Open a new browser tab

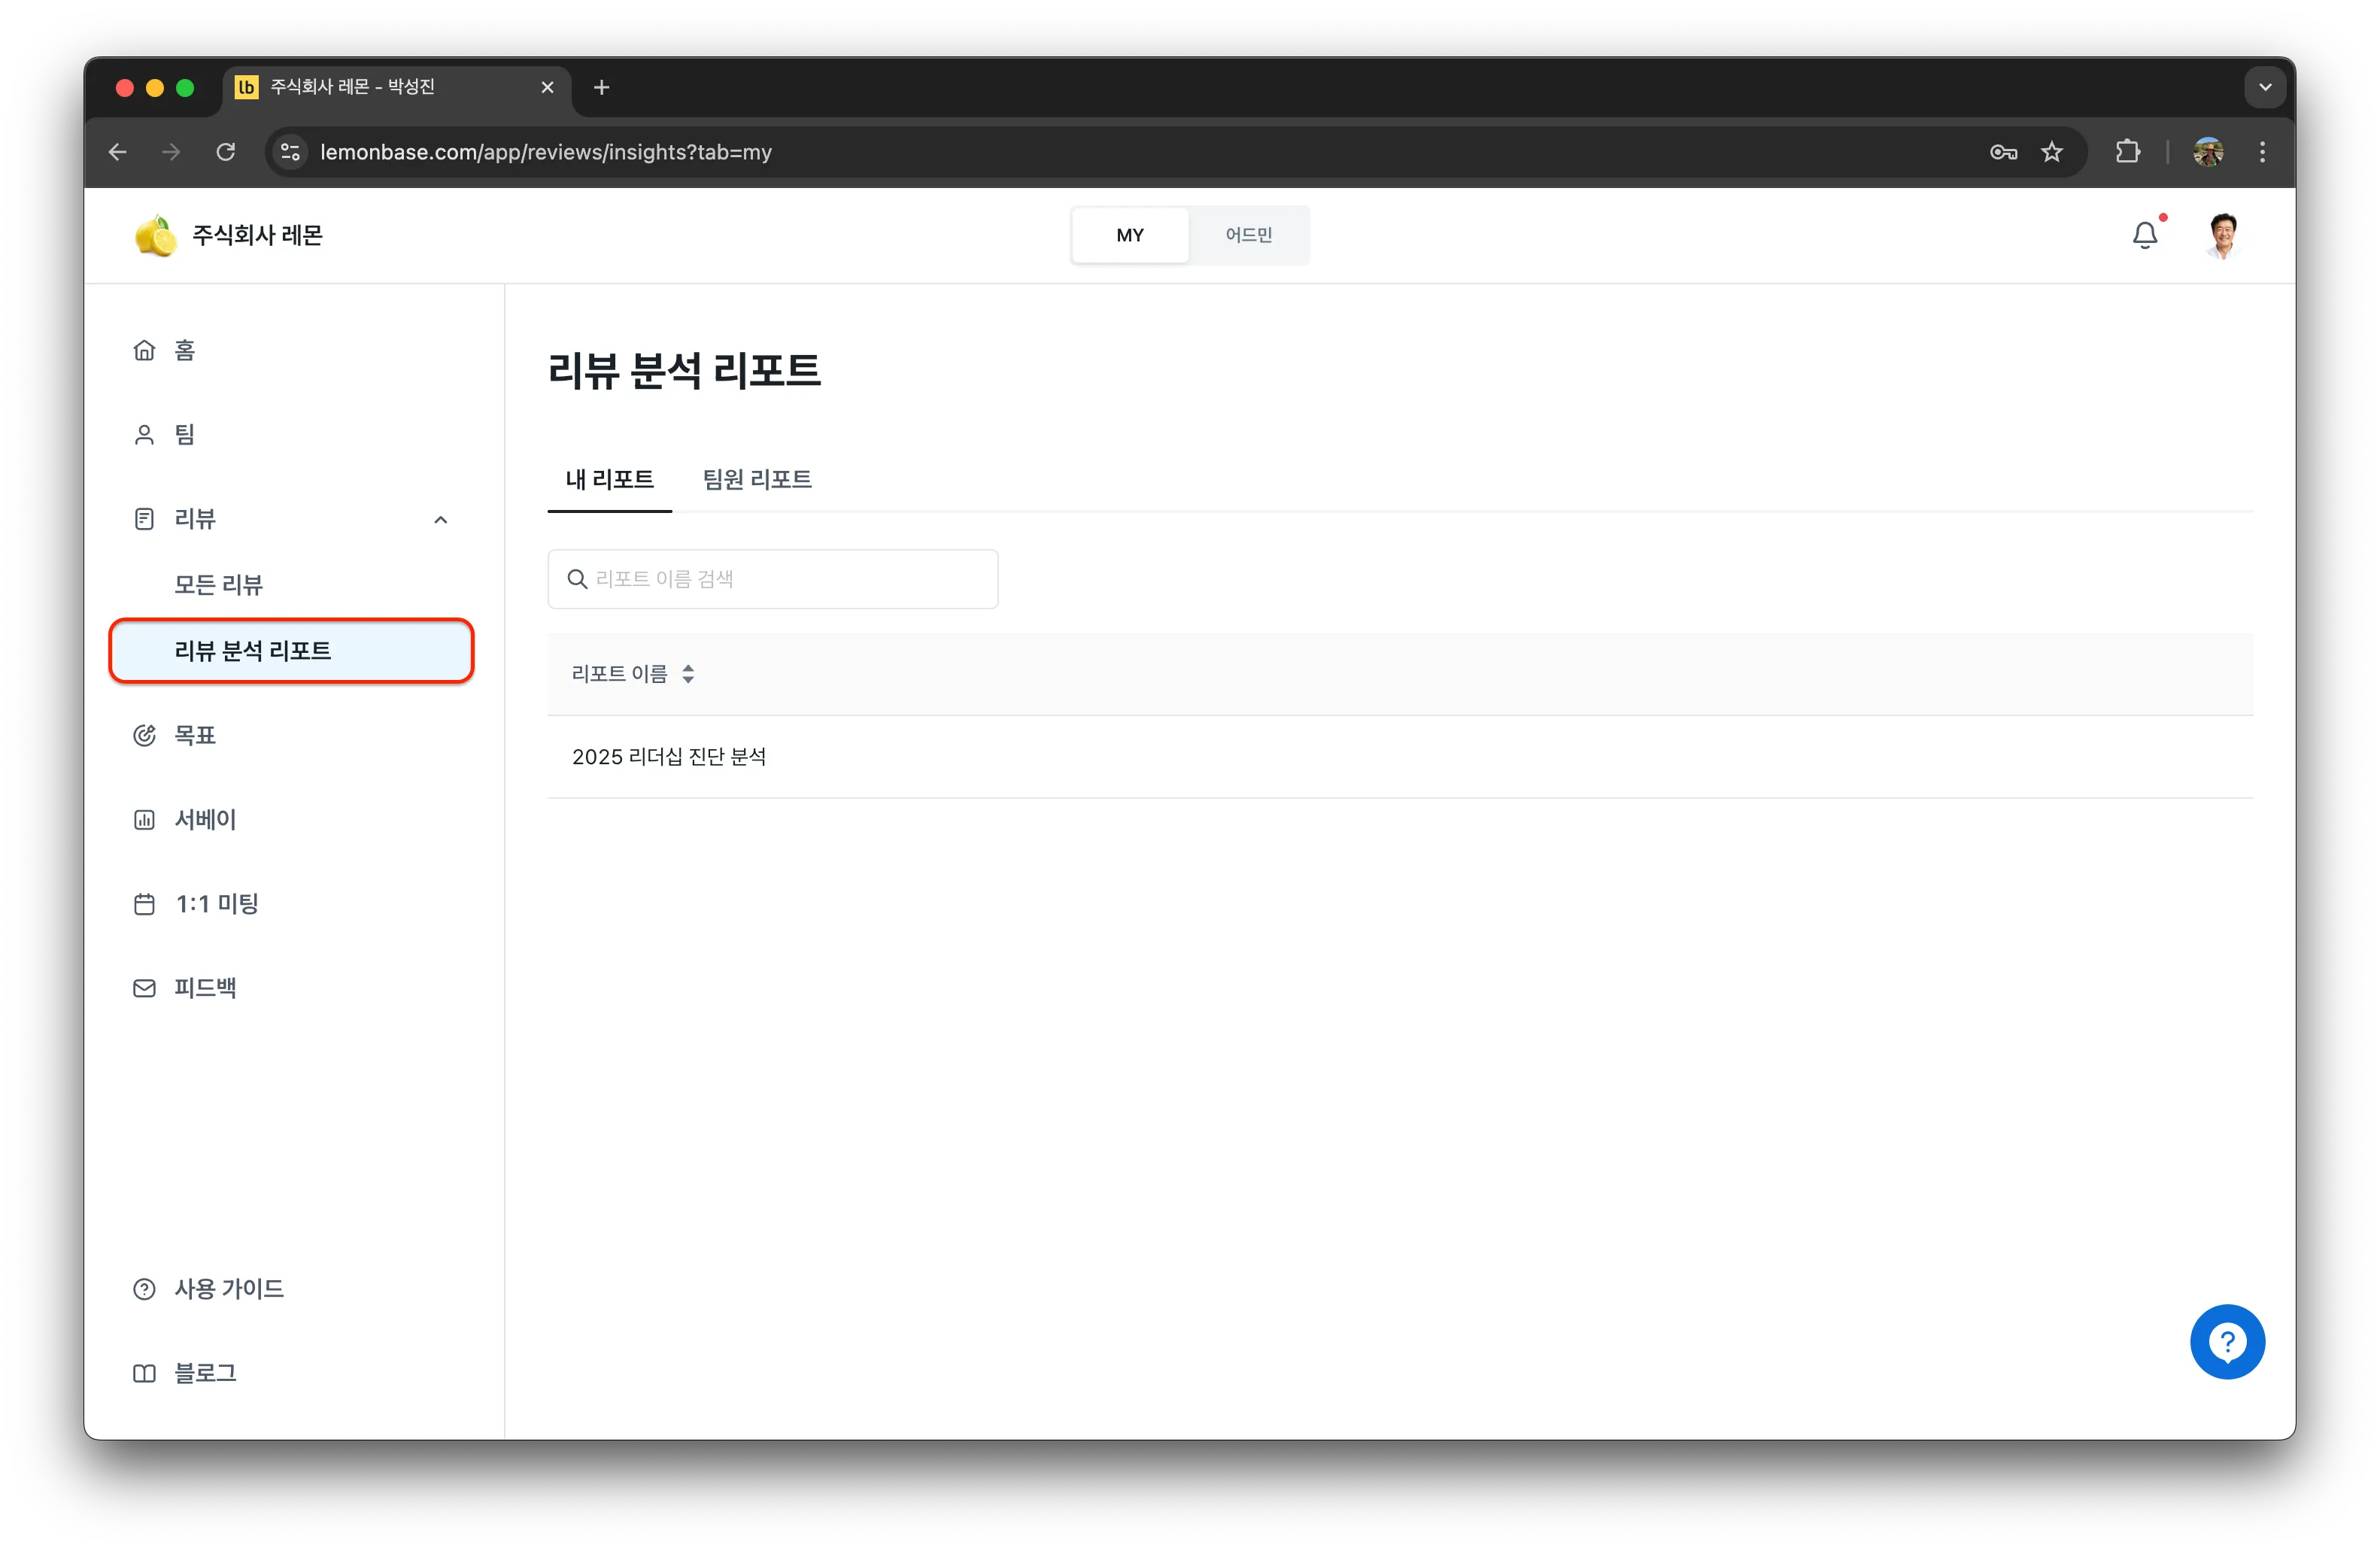pos(601,87)
